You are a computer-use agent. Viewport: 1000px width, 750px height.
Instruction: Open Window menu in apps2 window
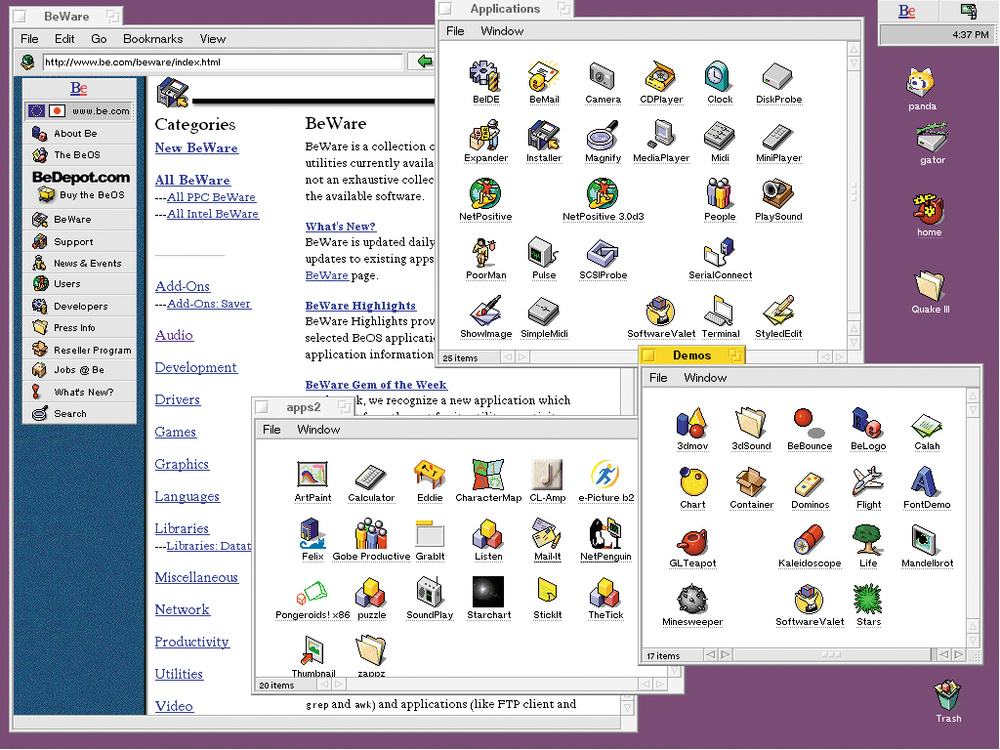pos(318,429)
